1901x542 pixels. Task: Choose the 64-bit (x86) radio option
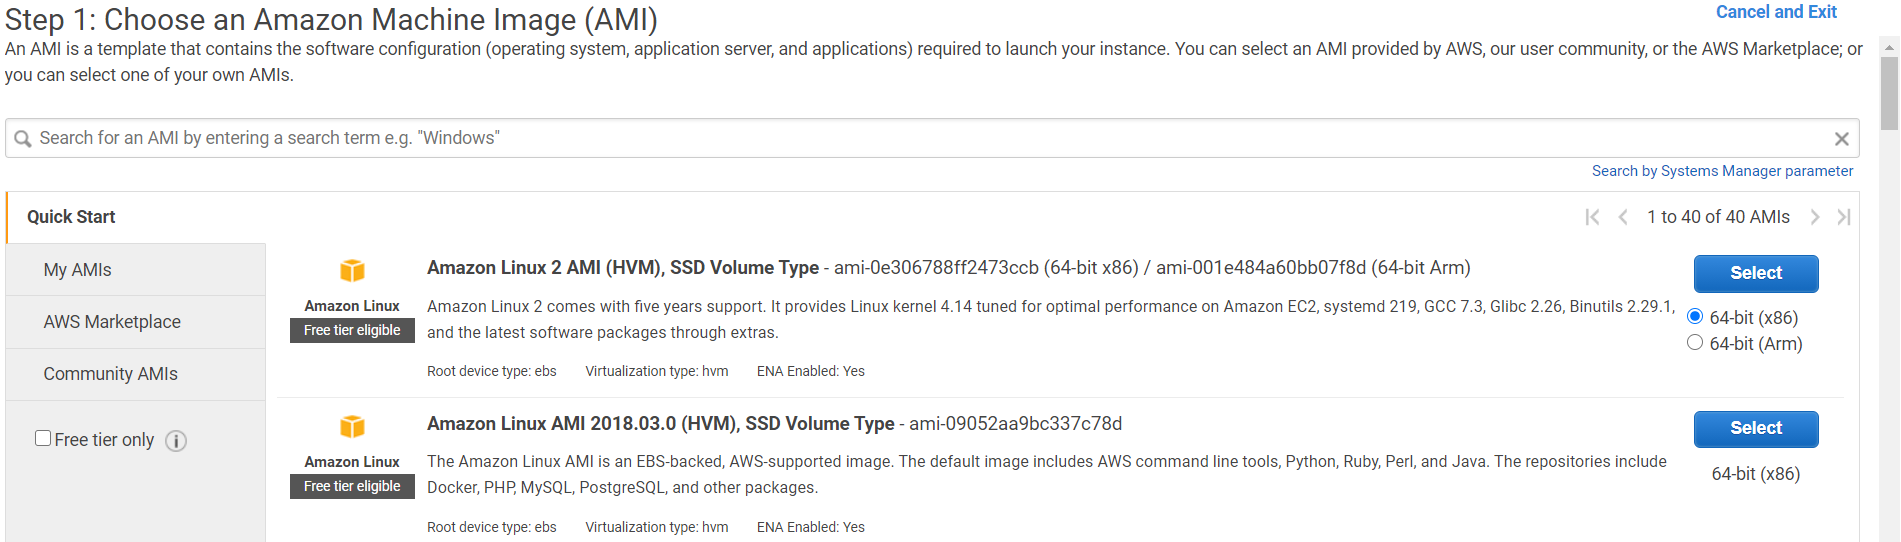pyautogui.click(x=1695, y=316)
